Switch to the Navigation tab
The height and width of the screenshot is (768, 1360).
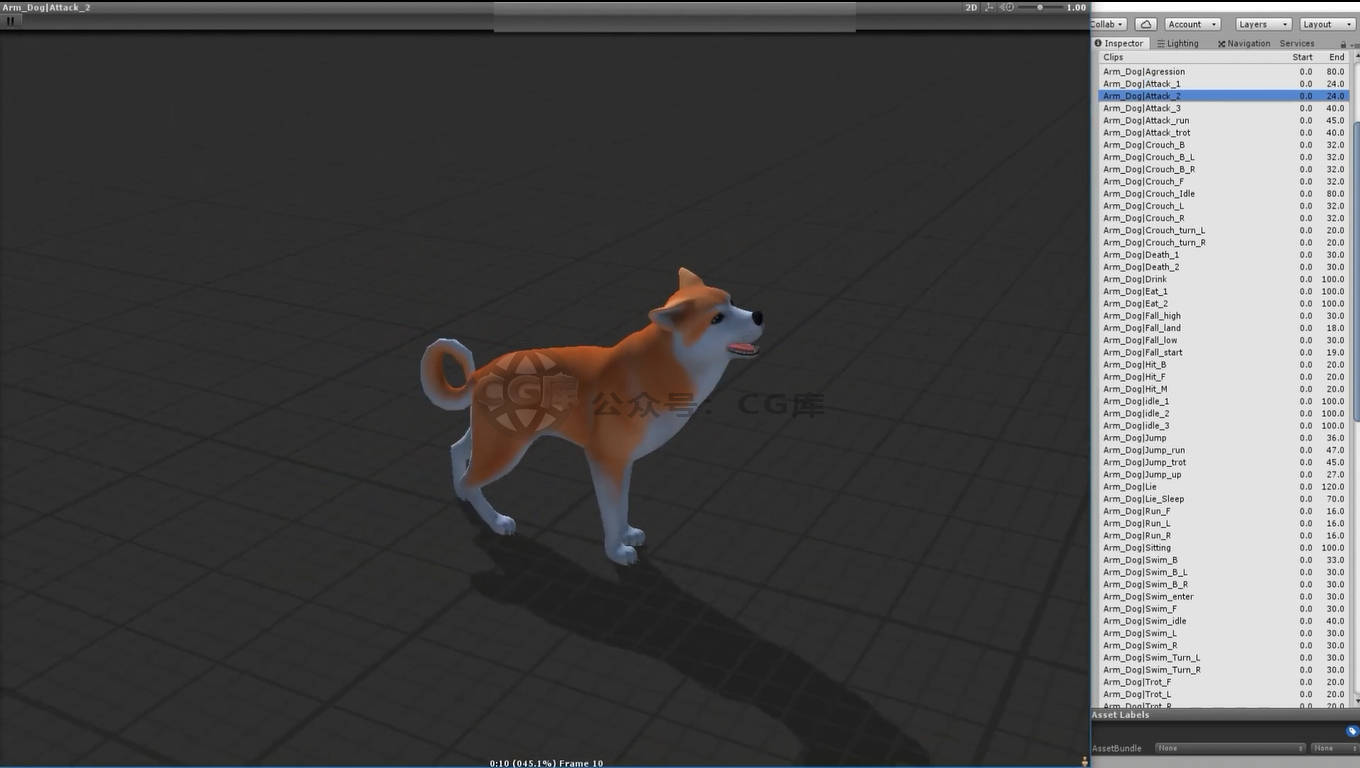pyautogui.click(x=1244, y=43)
